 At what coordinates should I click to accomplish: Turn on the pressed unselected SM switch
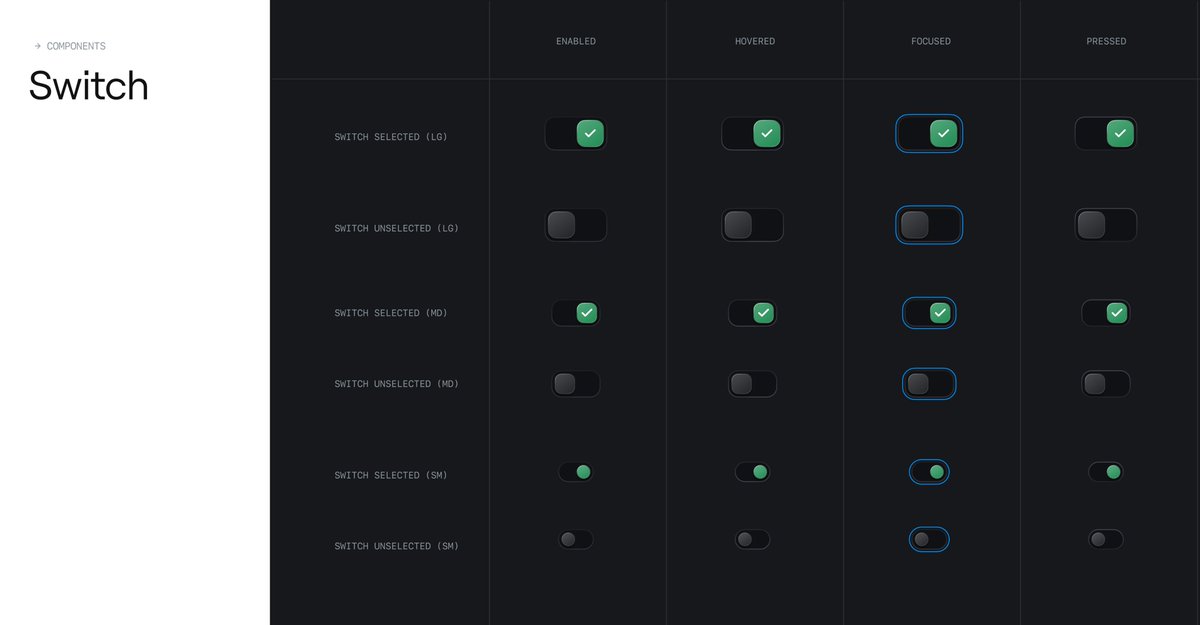(1106, 540)
